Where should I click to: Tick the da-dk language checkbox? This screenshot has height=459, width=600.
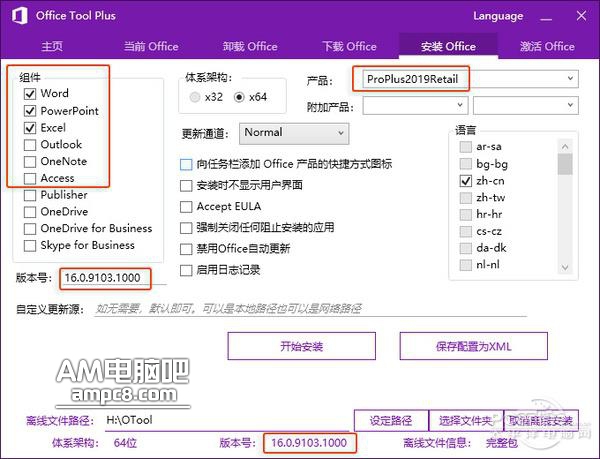465,248
